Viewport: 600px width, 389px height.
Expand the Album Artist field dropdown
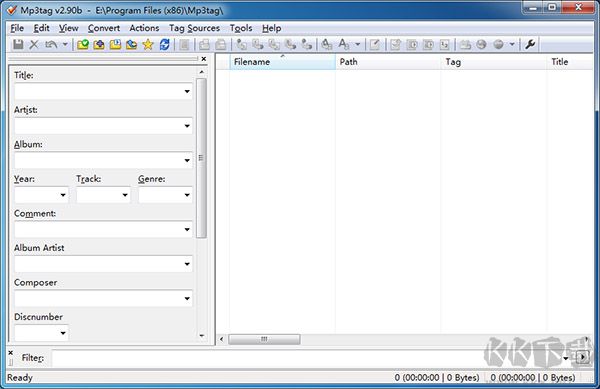point(187,264)
